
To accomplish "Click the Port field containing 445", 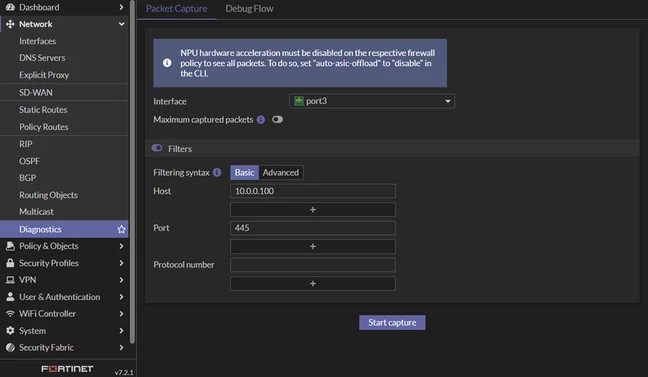I will (x=313, y=228).
